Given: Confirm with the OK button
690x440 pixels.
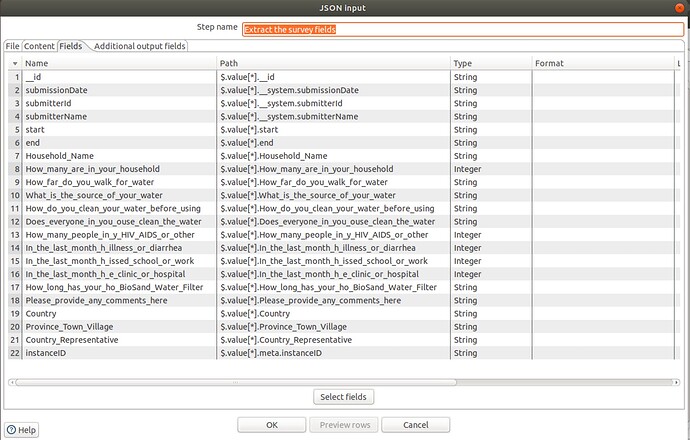Looking at the screenshot, I should [272, 425].
